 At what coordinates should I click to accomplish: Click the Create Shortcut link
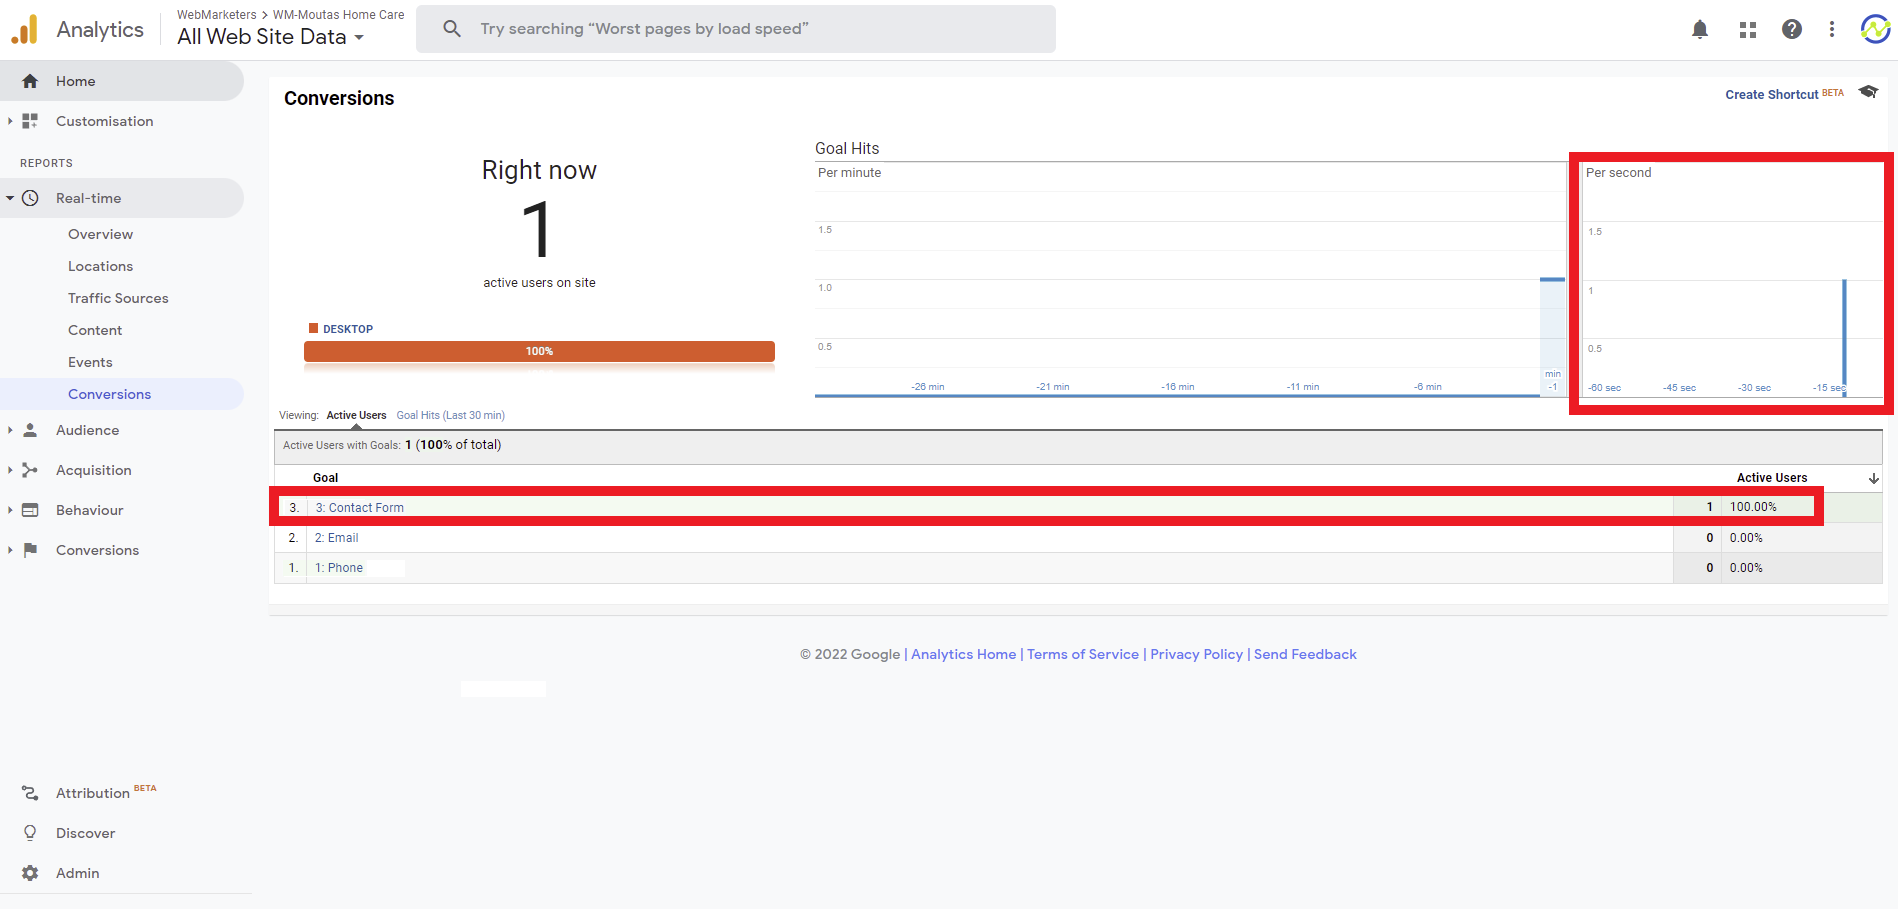[x=1771, y=95]
